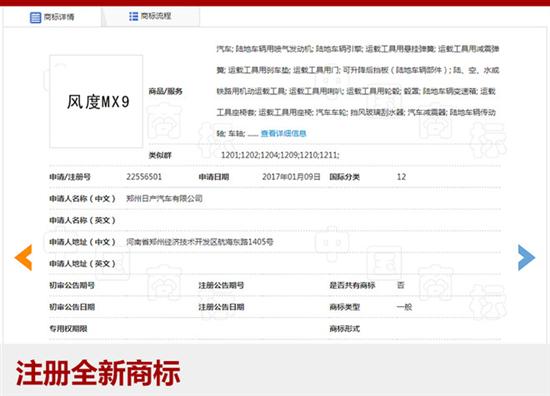The width and height of the screenshot is (550, 396).
Task: Click the 注册公告期号 label
Action: [x=221, y=285]
